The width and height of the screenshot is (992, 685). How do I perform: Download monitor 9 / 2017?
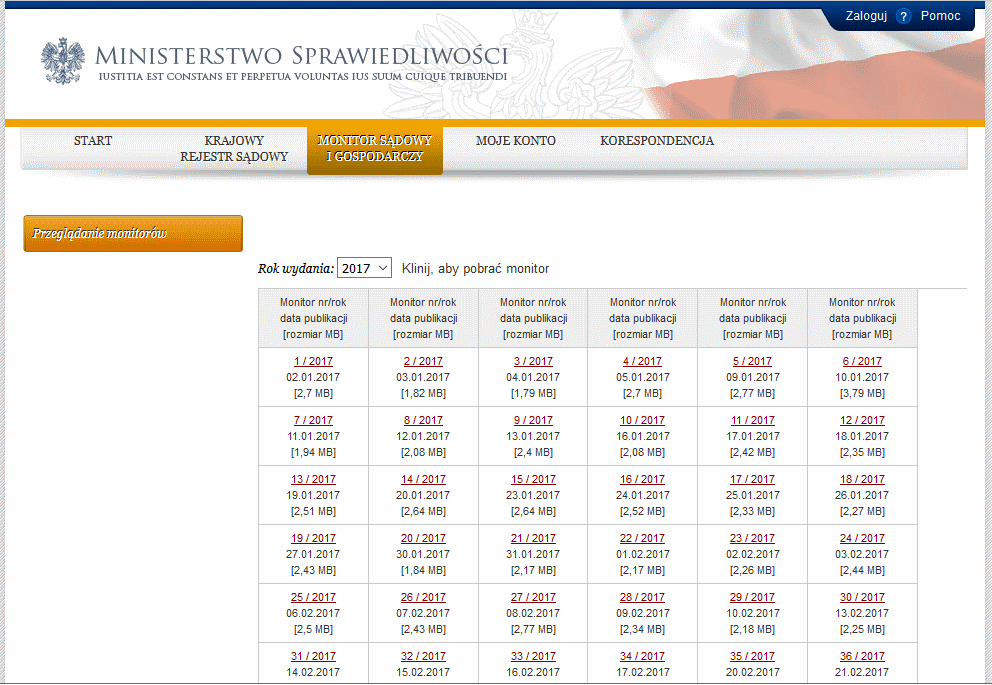(x=533, y=420)
